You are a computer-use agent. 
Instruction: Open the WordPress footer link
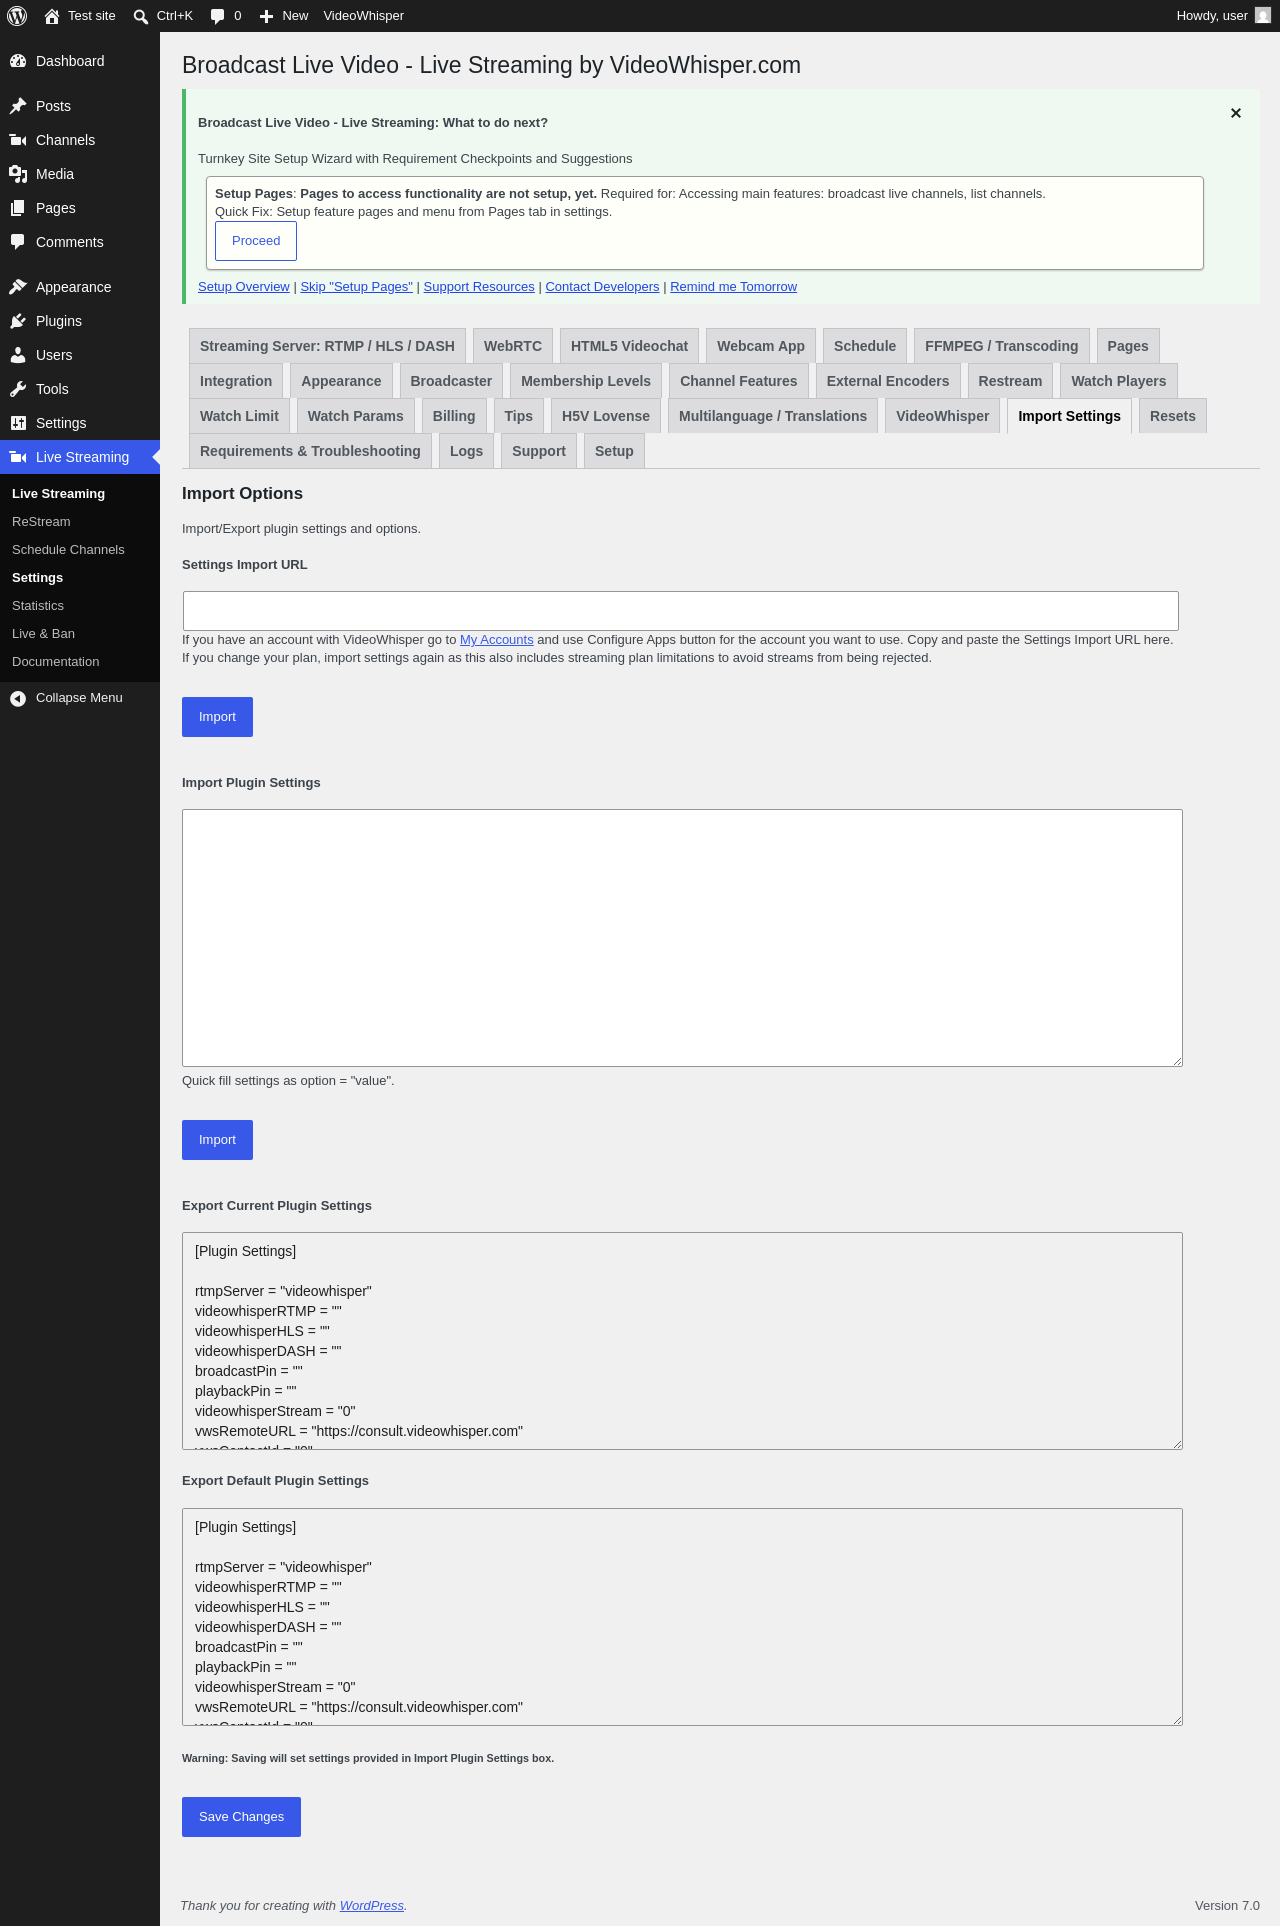(372, 1906)
